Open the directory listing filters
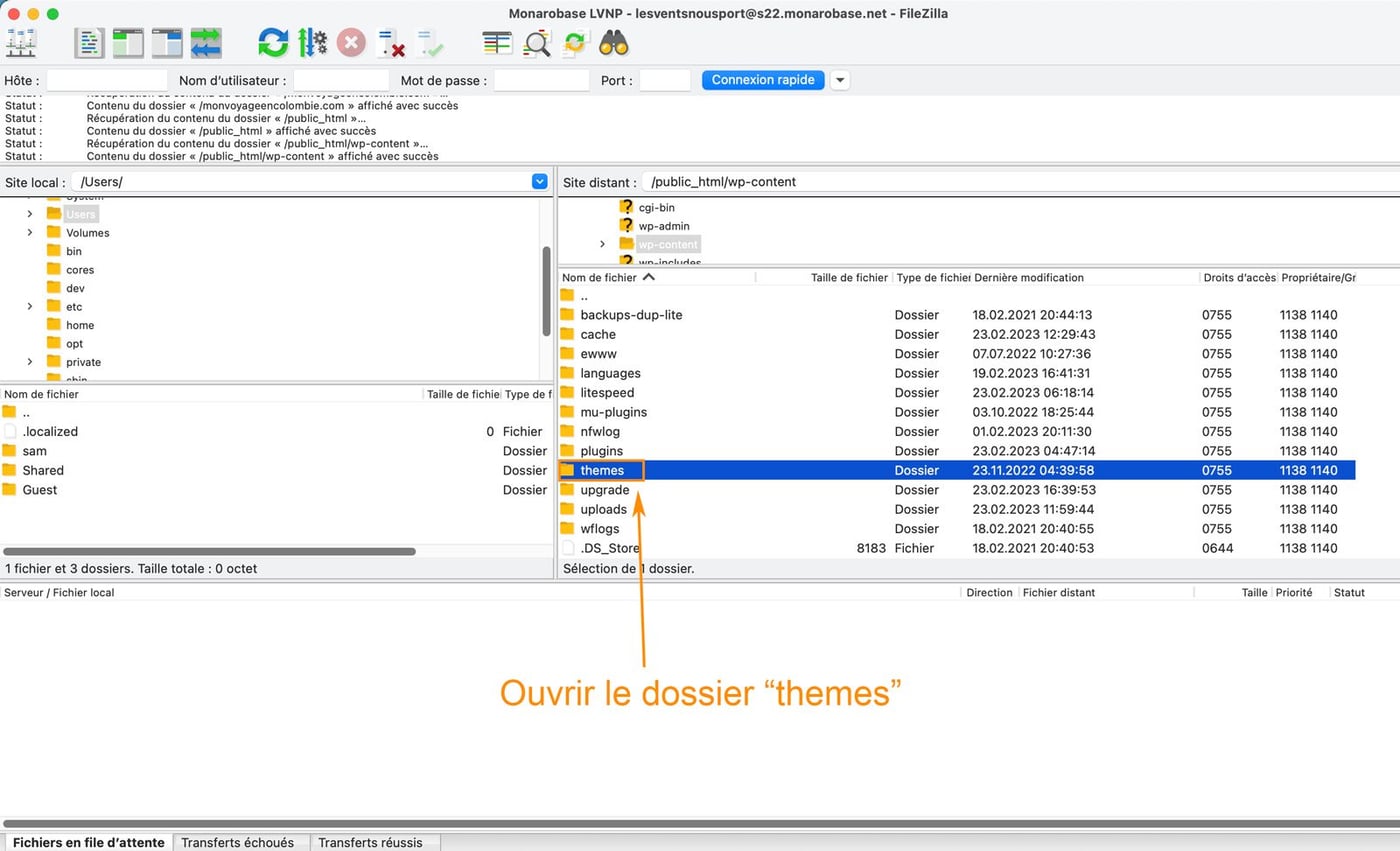Viewport: 1400px width, 851px height. (497, 42)
